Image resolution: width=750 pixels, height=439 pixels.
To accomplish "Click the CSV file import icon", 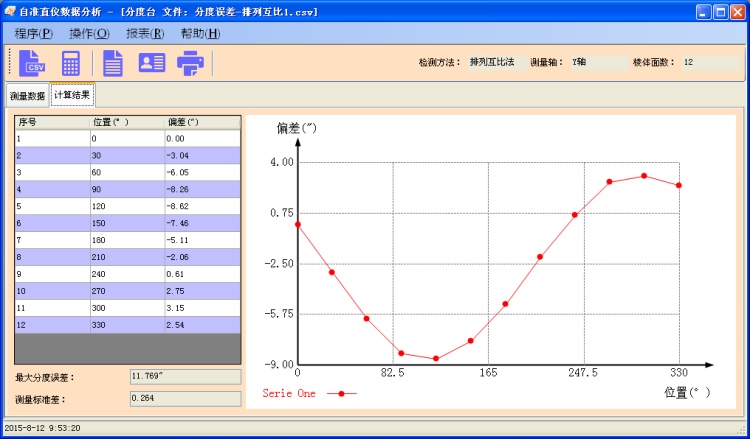I will click(34, 63).
